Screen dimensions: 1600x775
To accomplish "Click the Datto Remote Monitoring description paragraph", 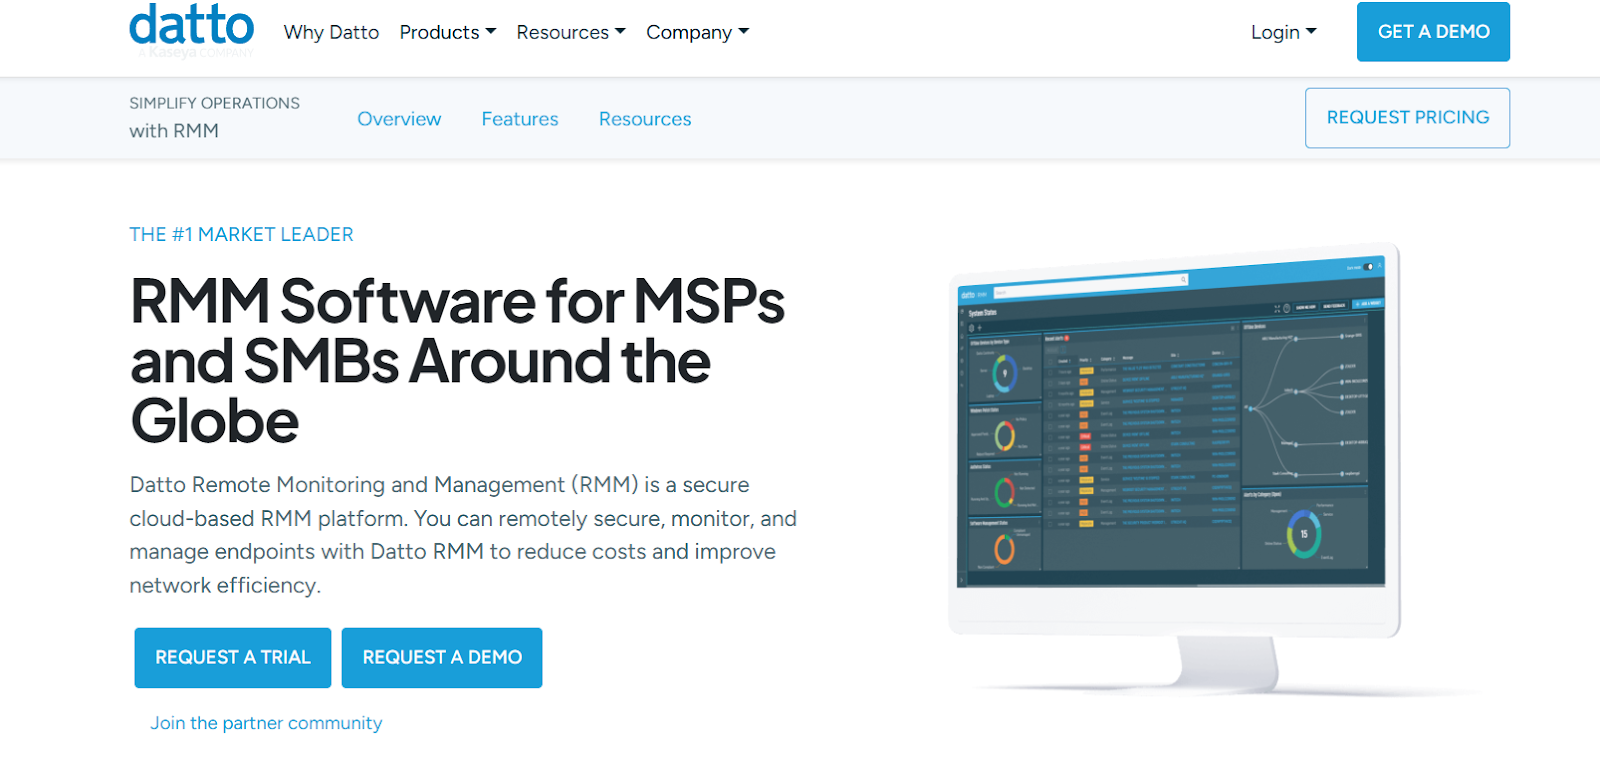I will pyautogui.click(x=463, y=535).
